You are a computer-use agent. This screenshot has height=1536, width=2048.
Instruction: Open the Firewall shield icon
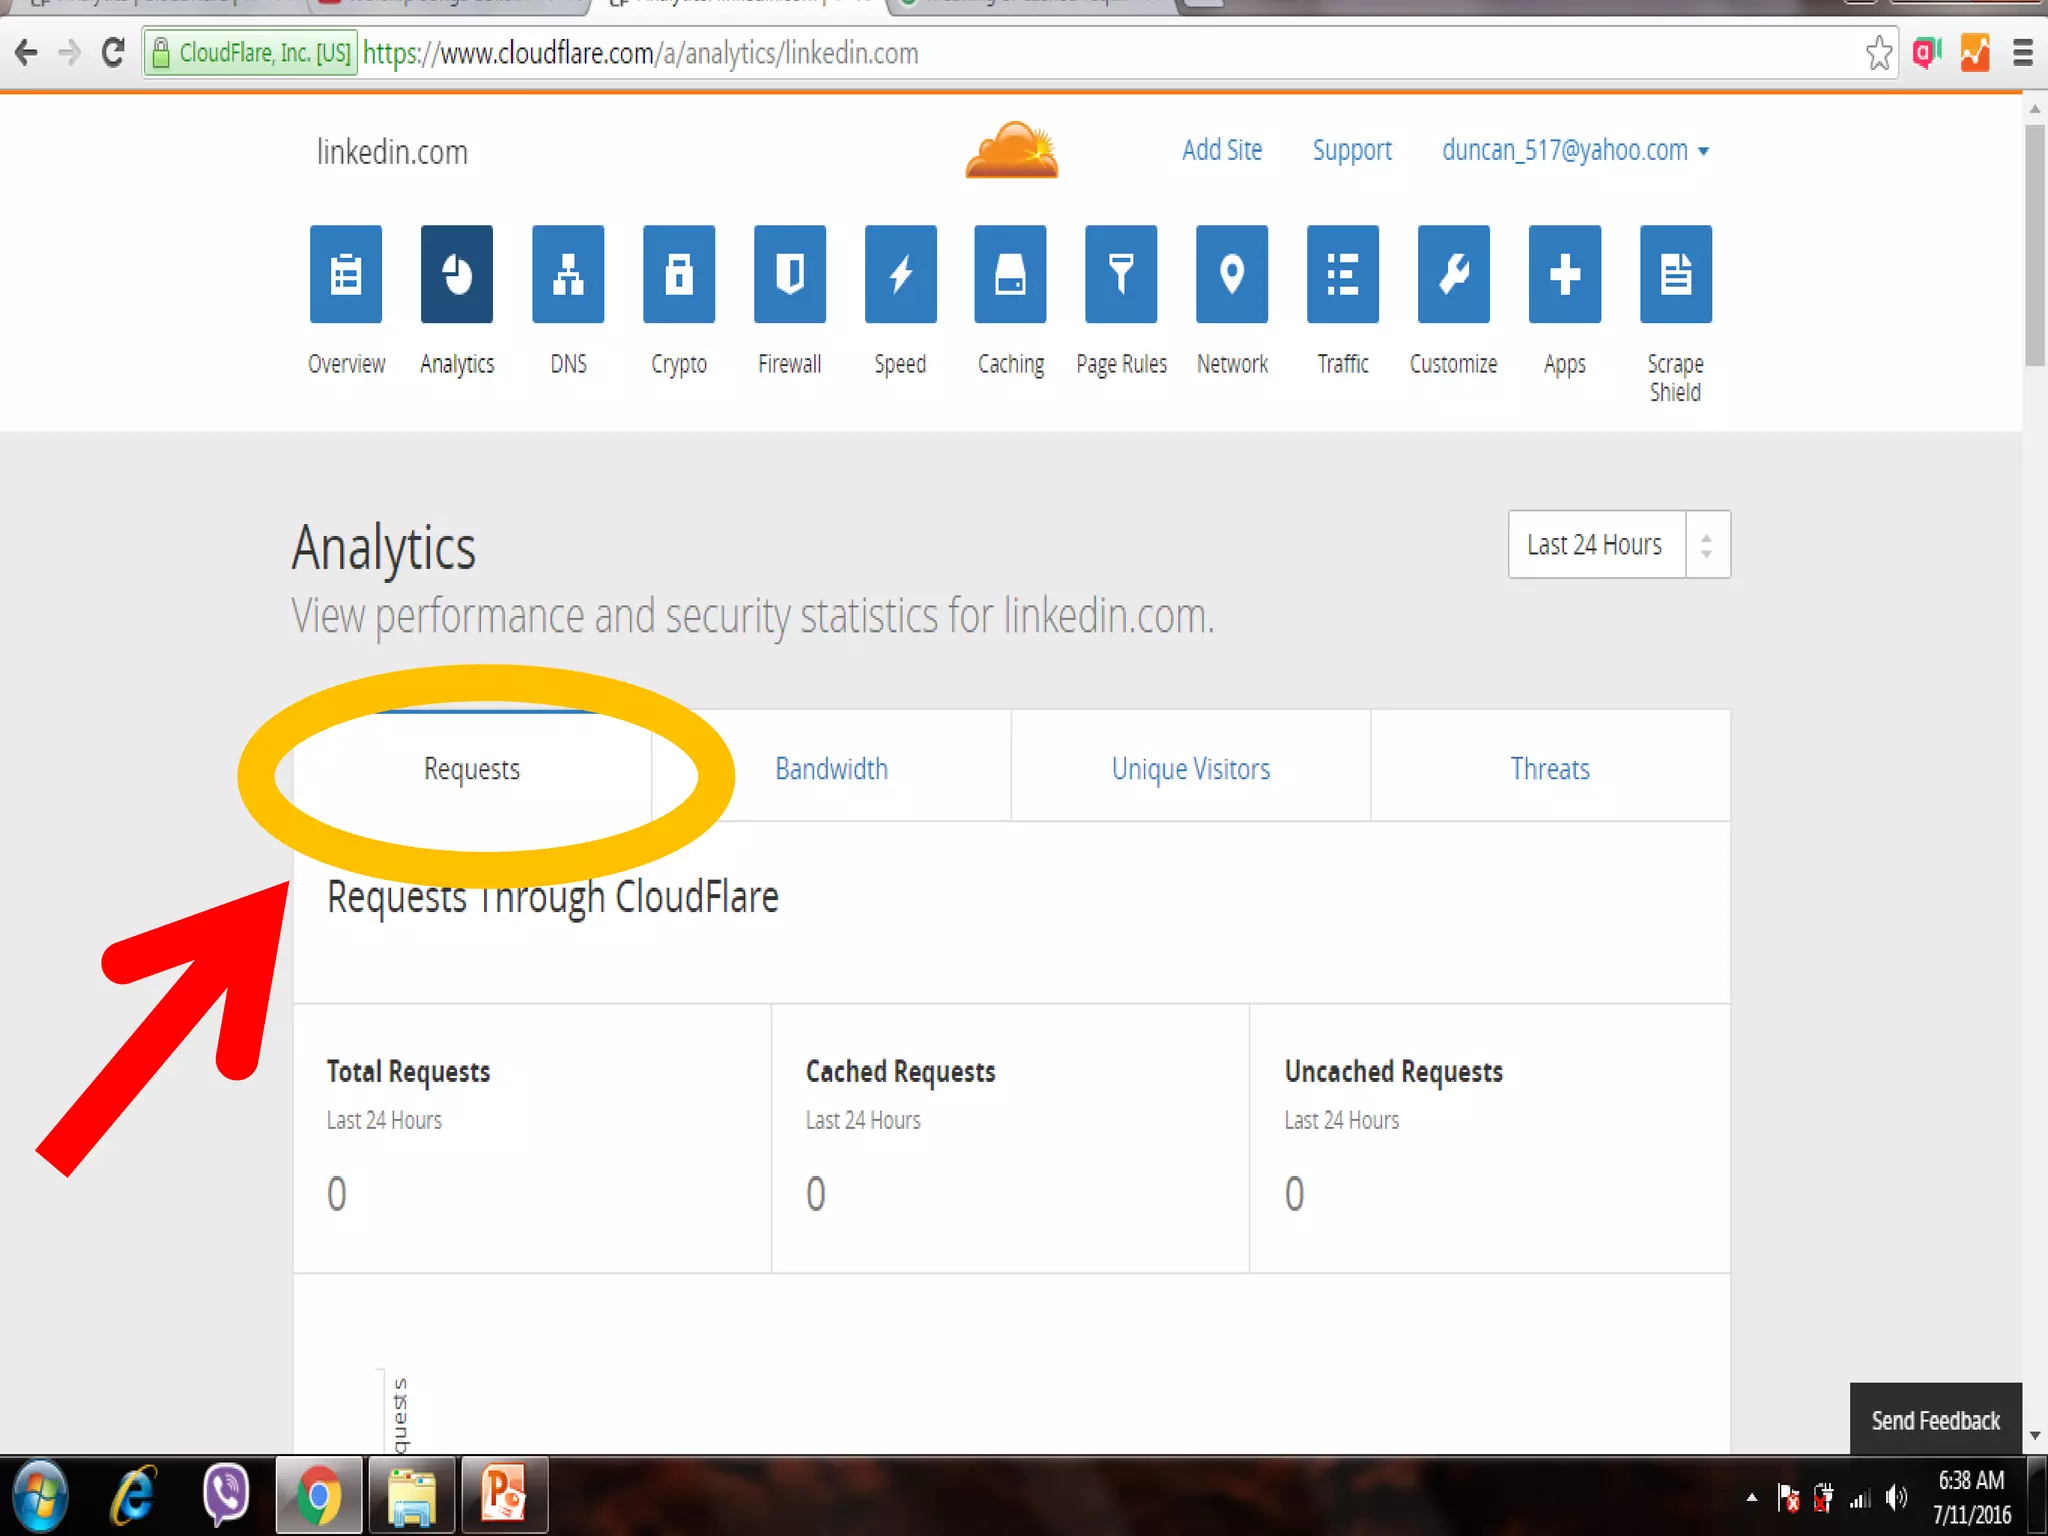pos(790,274)
